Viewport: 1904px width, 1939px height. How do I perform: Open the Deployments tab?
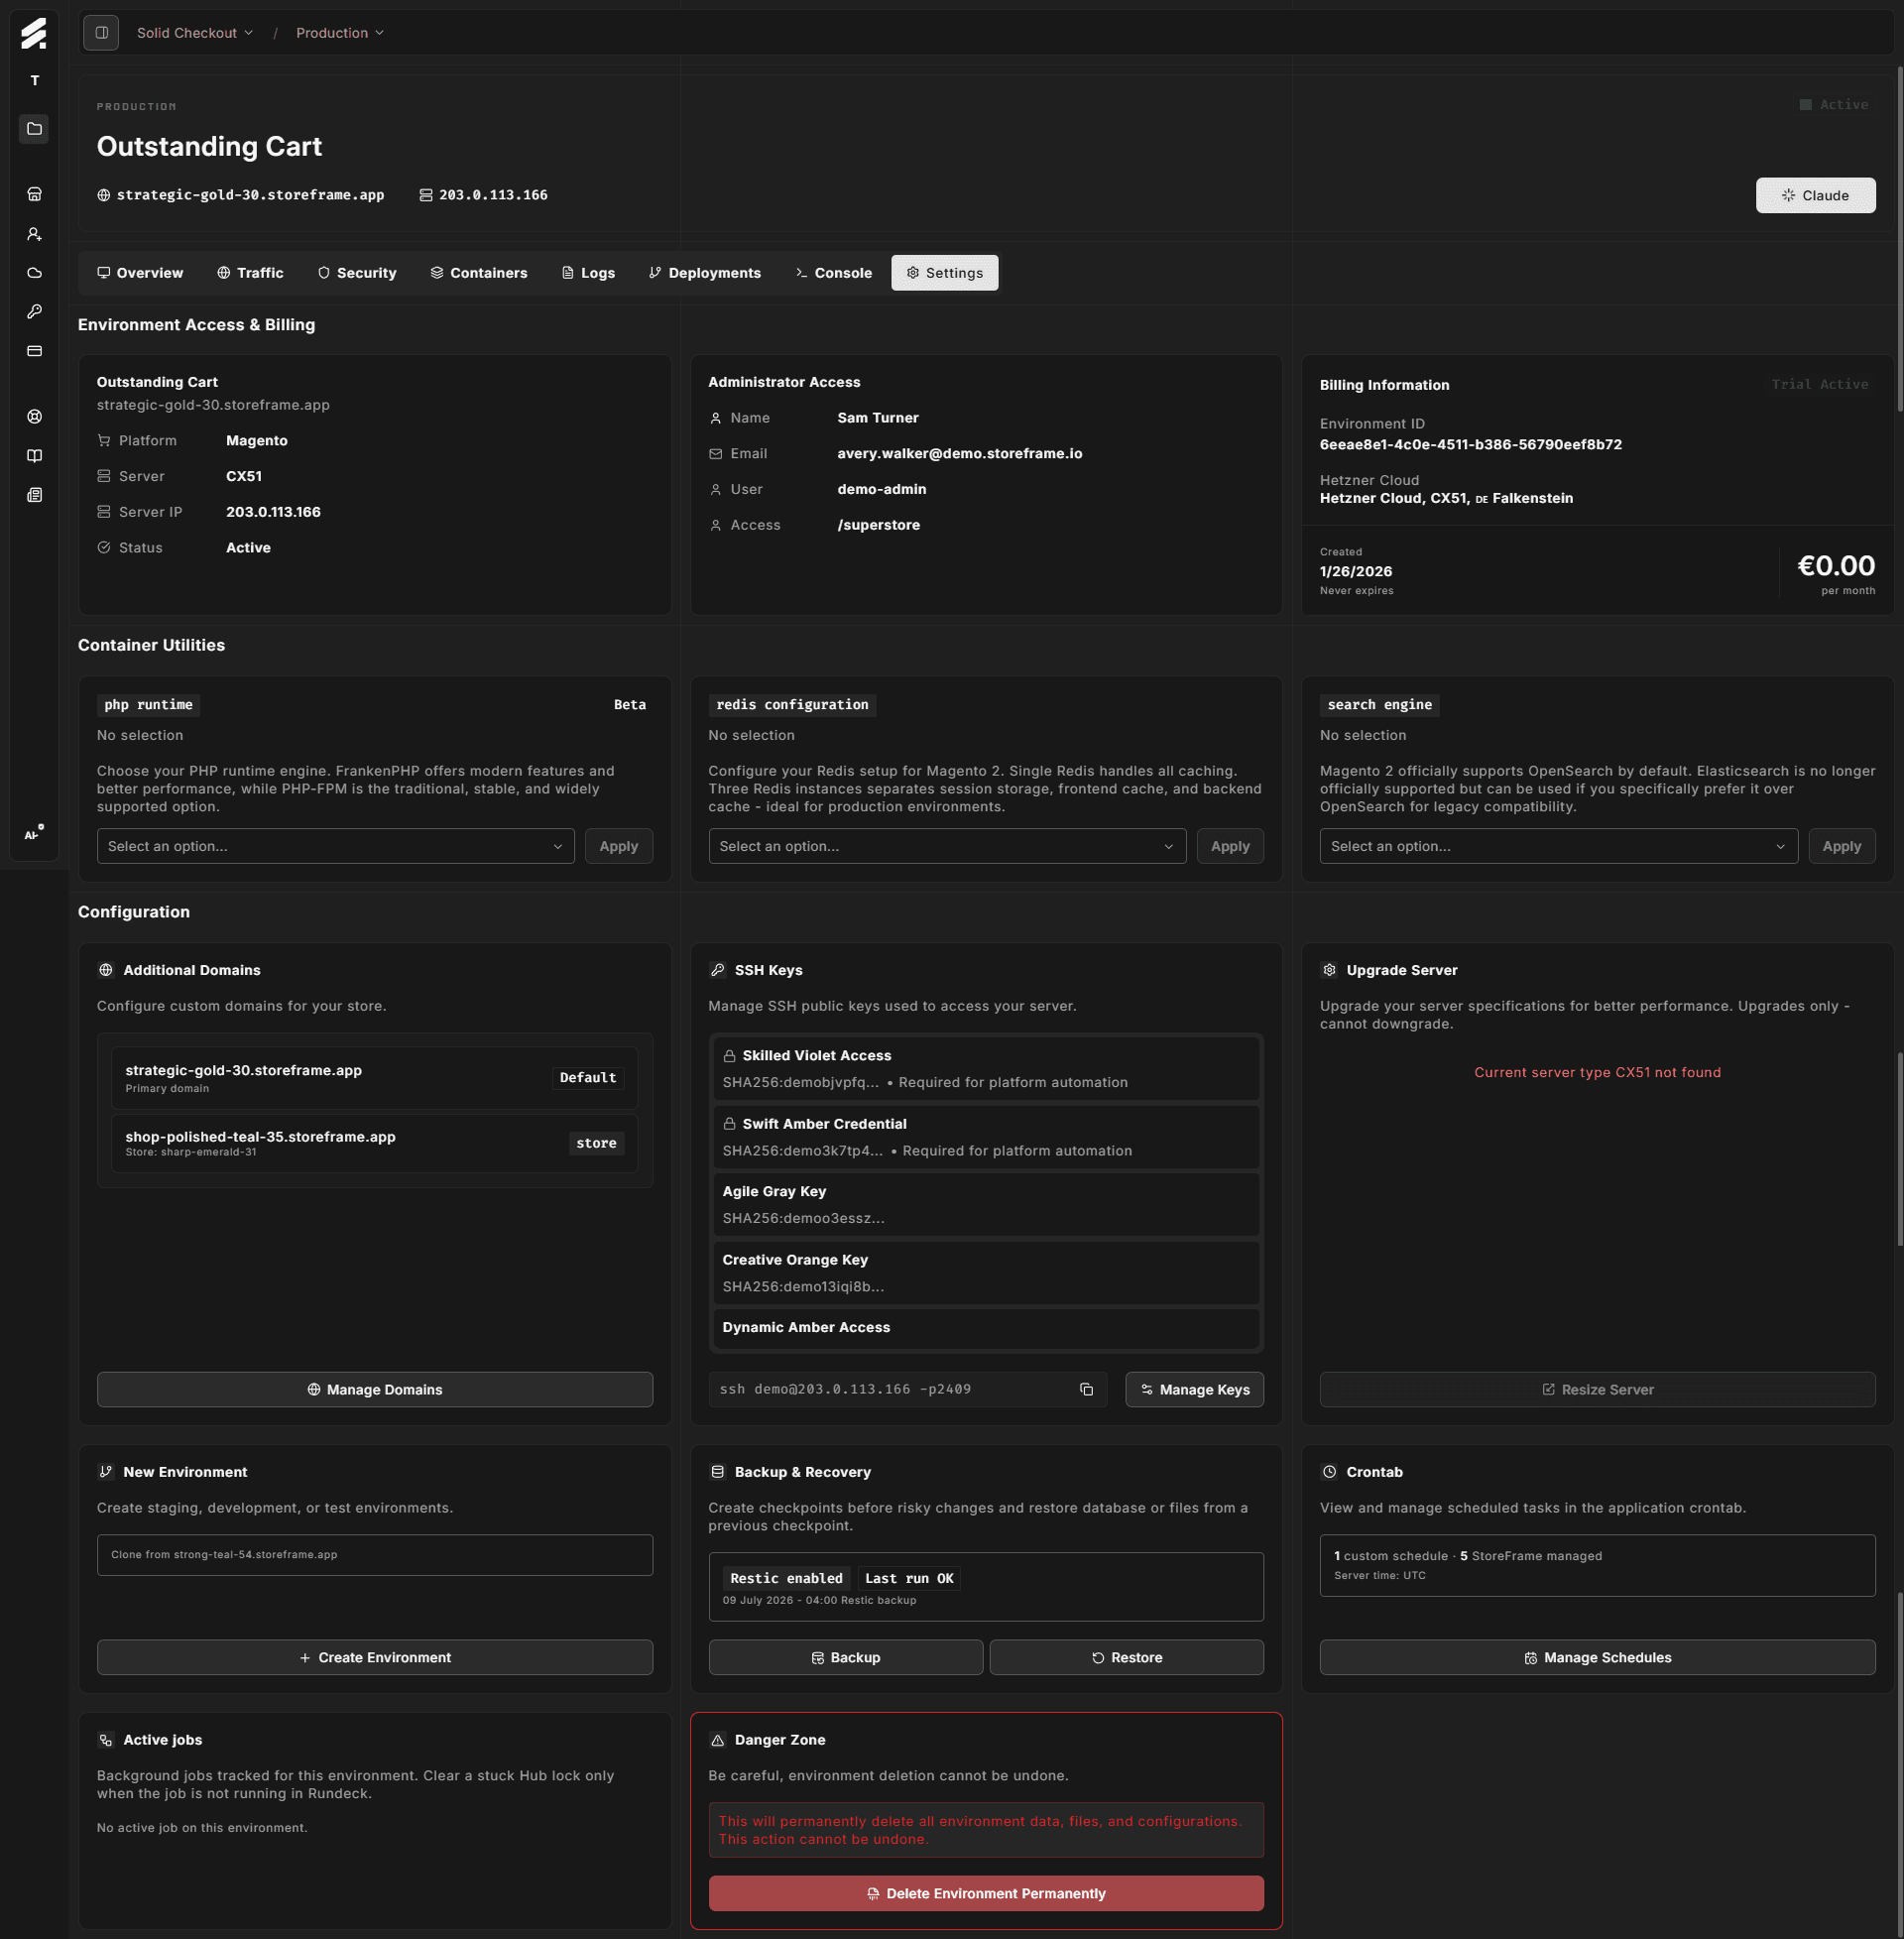(705, 273)
